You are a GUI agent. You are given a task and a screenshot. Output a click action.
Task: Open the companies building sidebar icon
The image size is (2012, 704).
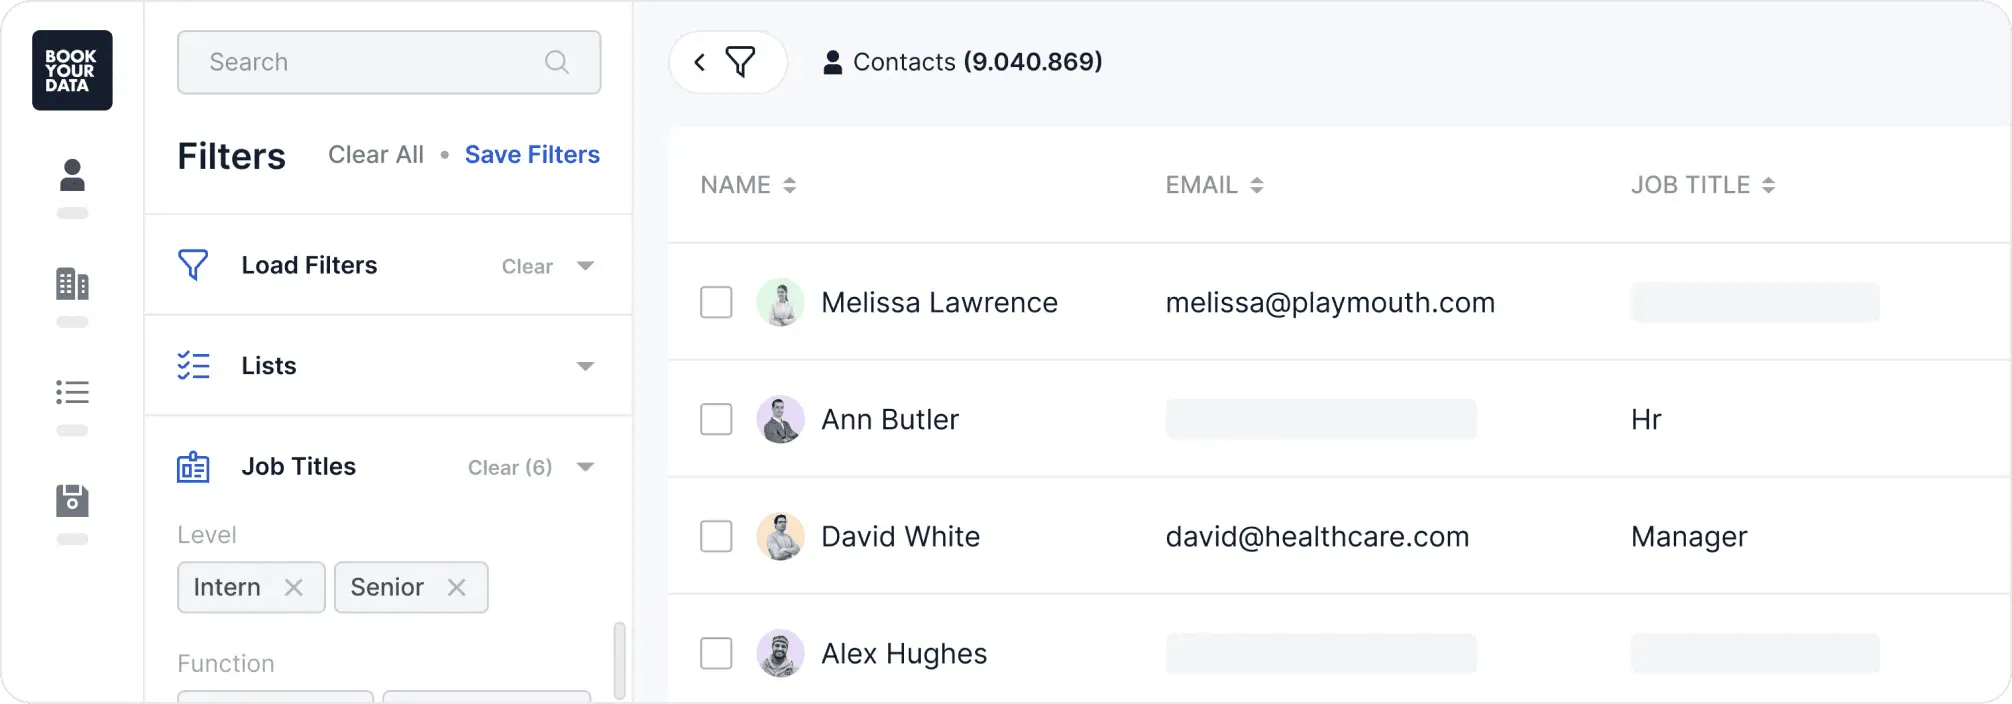click(x=72, y=284)
